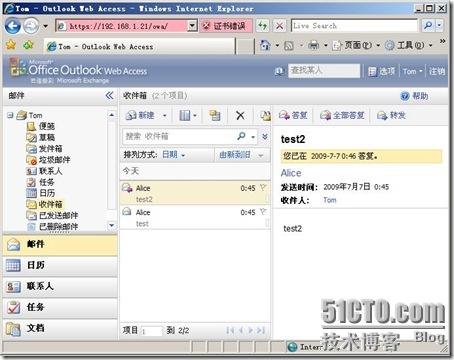Run Live Search with the magnifier icon
The image size is (454, 360).
[x=428, y=25]
